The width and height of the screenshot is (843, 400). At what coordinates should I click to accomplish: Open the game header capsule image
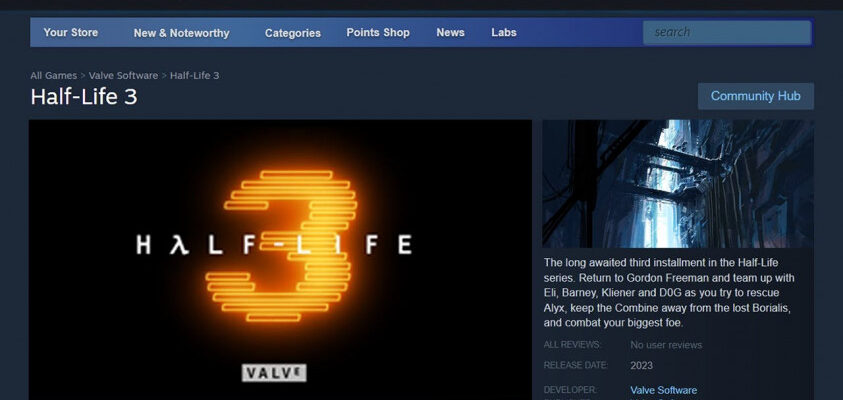click(677, 183)
